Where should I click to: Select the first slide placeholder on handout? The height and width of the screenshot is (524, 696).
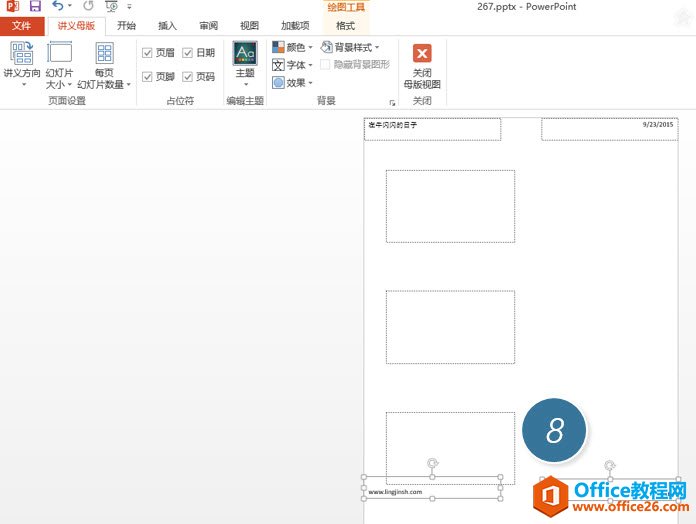450,206
